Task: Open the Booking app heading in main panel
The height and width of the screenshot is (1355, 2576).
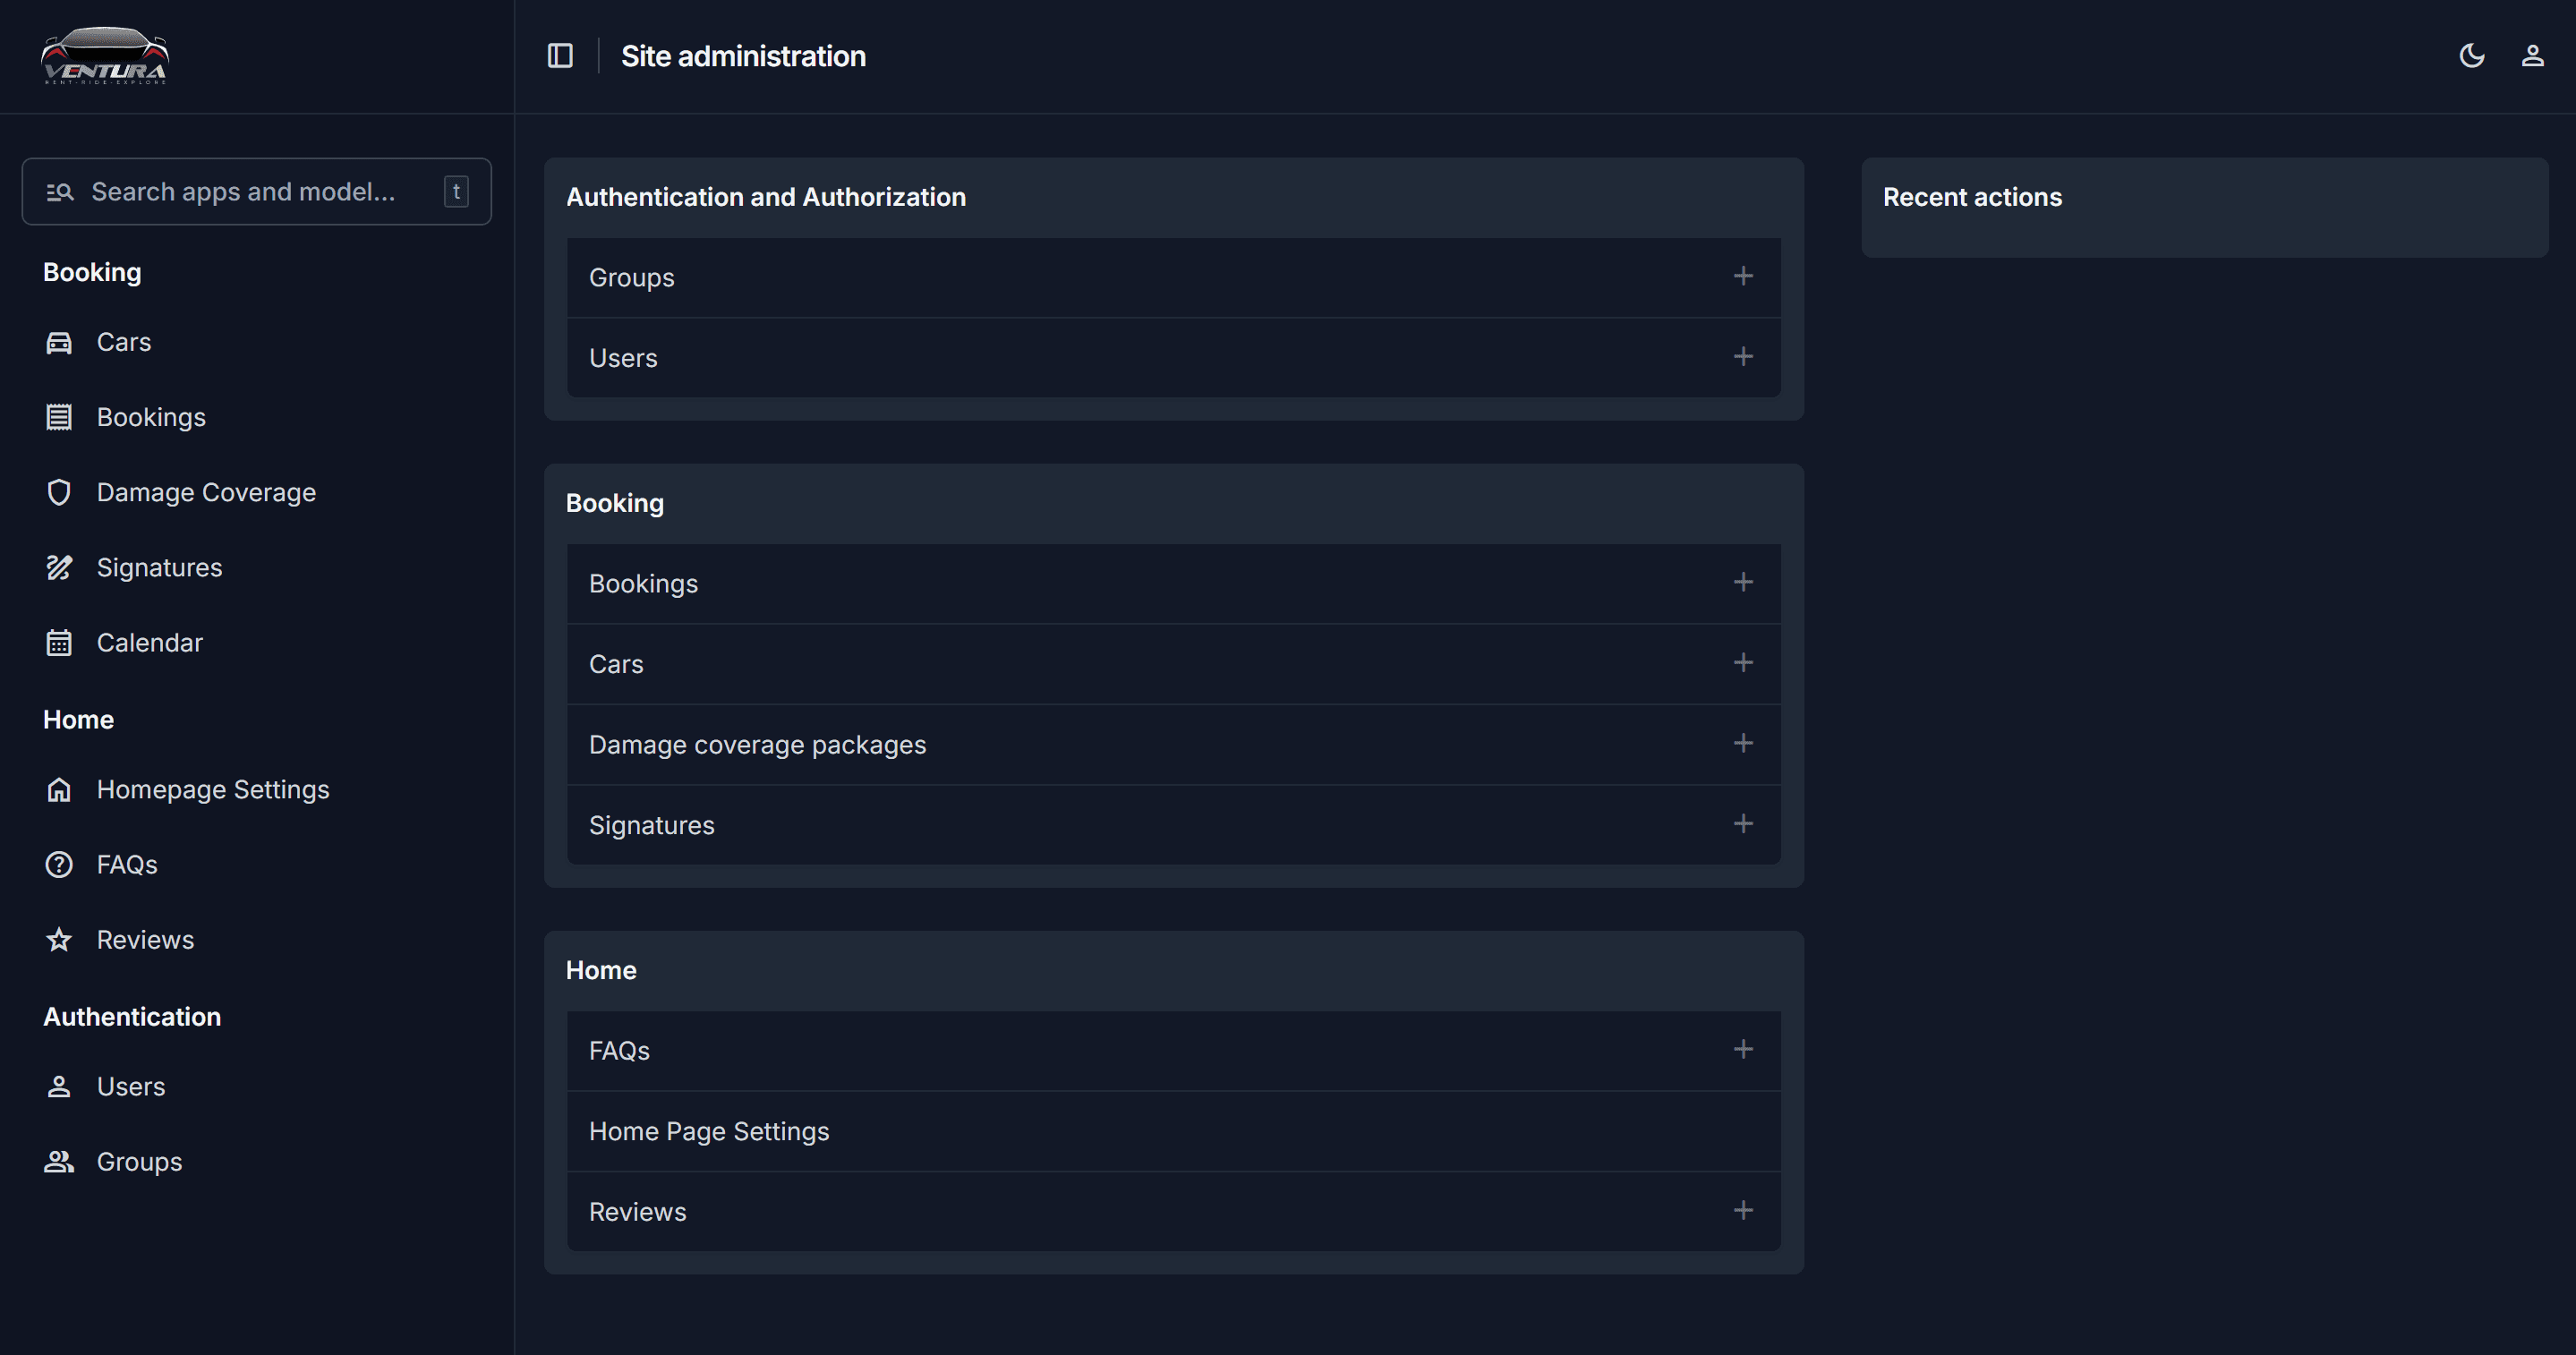Action: coord(615,503)
